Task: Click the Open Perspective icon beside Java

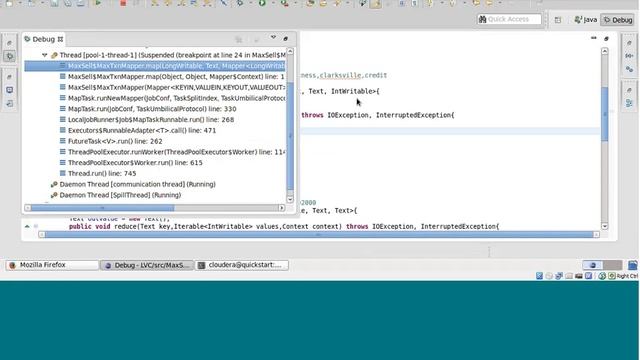Action: [x=558, y=20]
